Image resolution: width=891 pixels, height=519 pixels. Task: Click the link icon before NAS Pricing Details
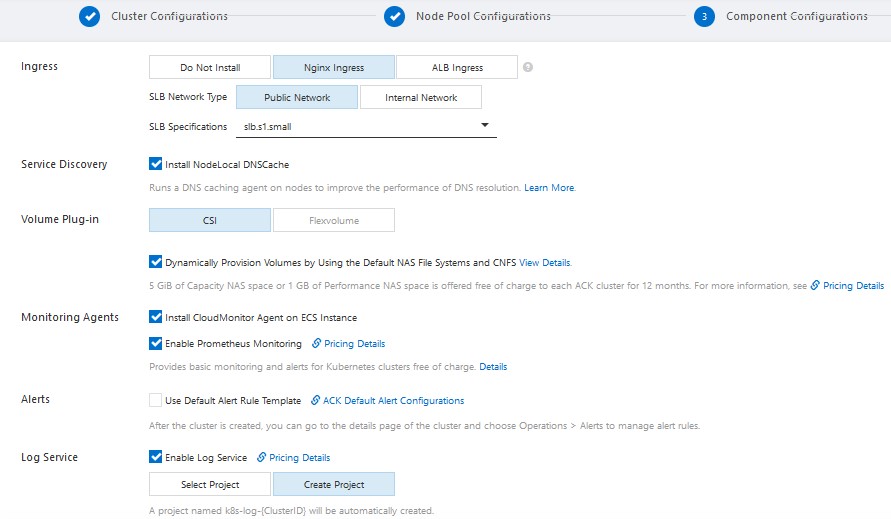815,286
